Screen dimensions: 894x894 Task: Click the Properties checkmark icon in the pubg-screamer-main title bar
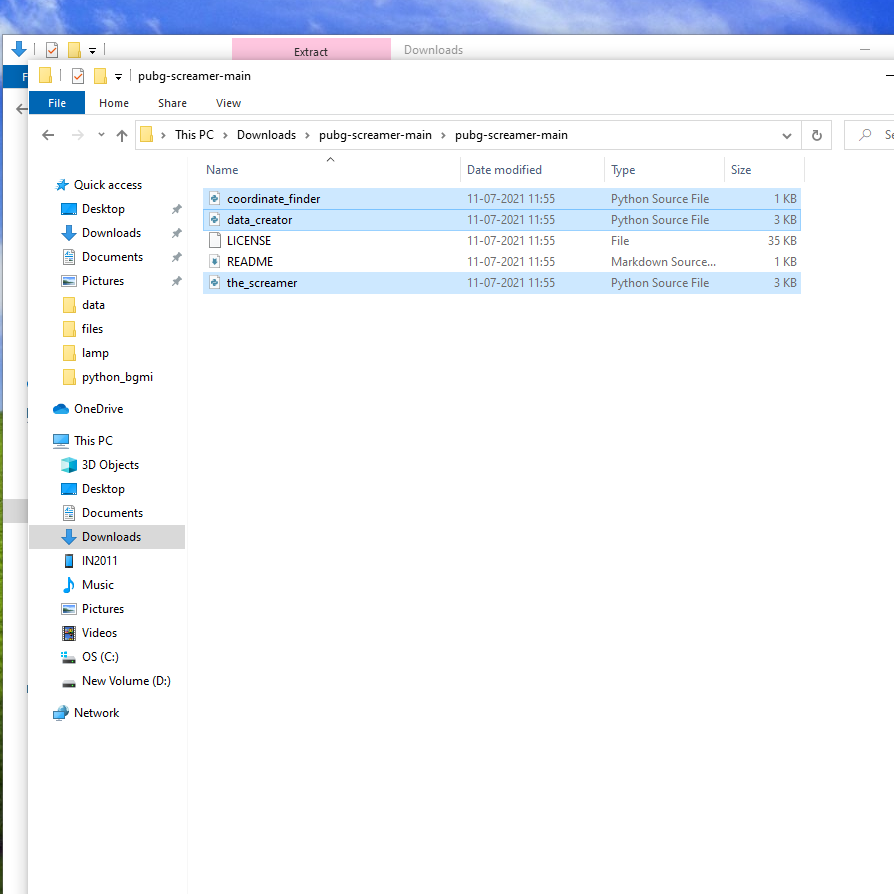pyautogui.click(x=78, y=76)
